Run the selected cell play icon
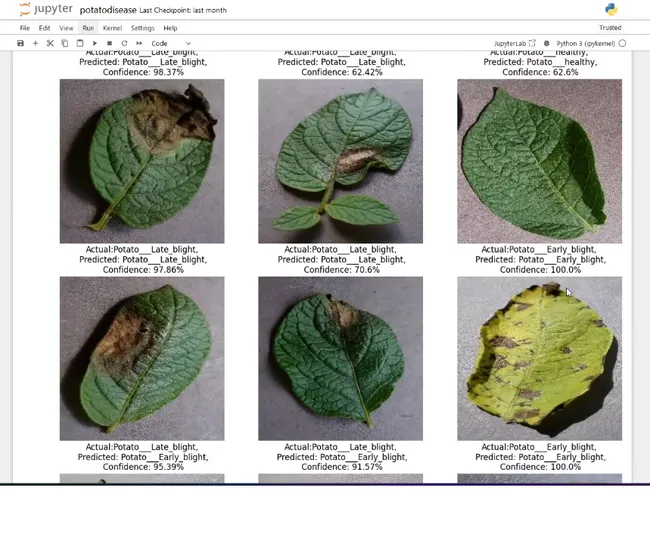 tap(95, 43)
